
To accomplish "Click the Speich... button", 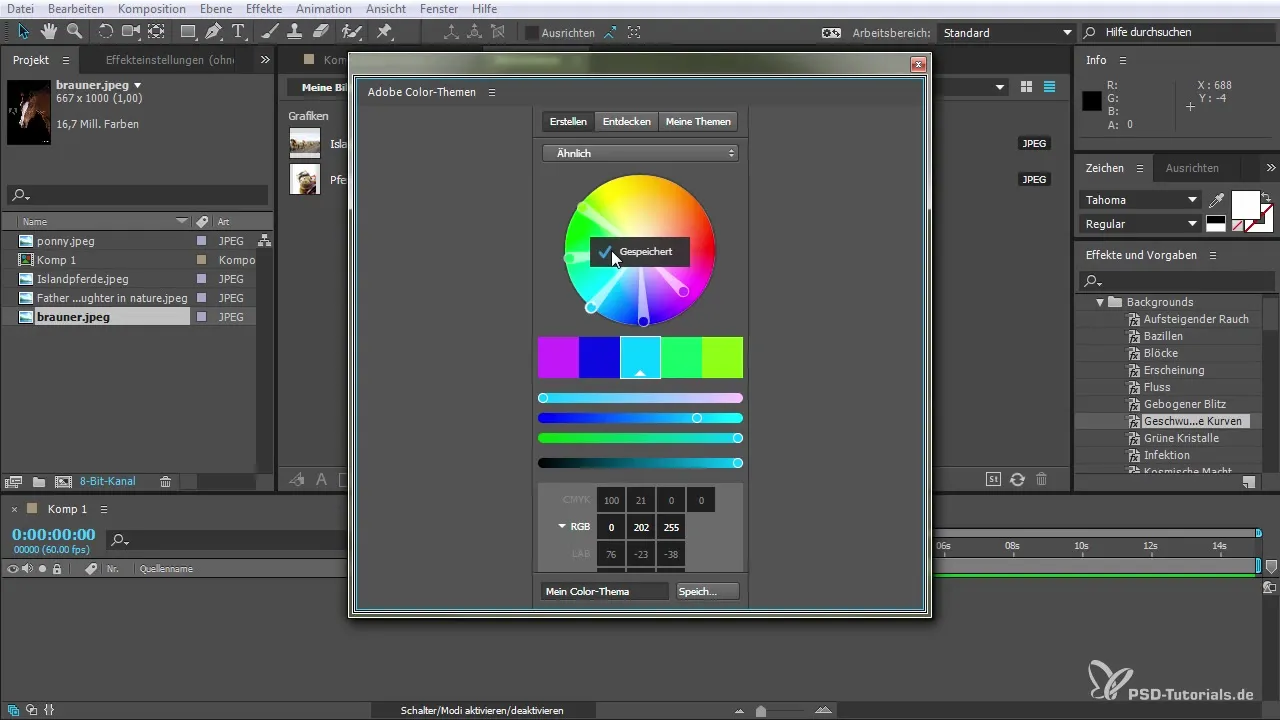I will tap(707, 591).
